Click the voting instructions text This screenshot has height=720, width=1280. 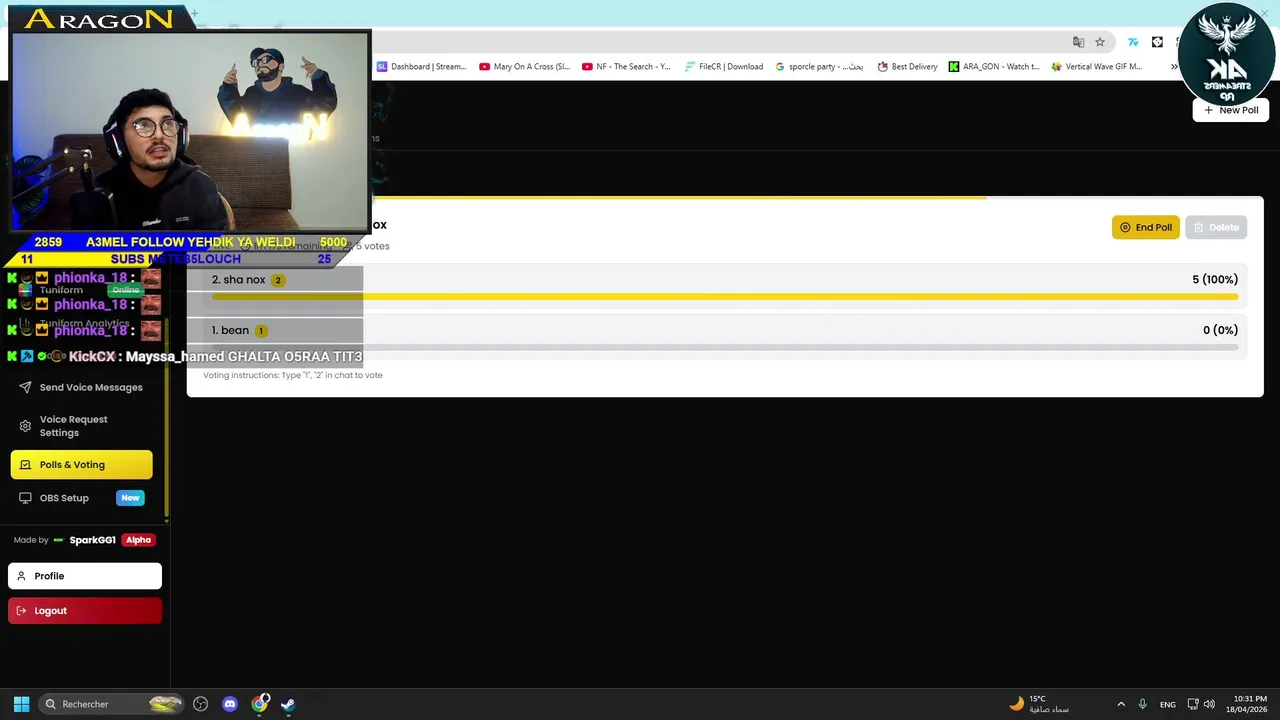click(x=293, y=375)
